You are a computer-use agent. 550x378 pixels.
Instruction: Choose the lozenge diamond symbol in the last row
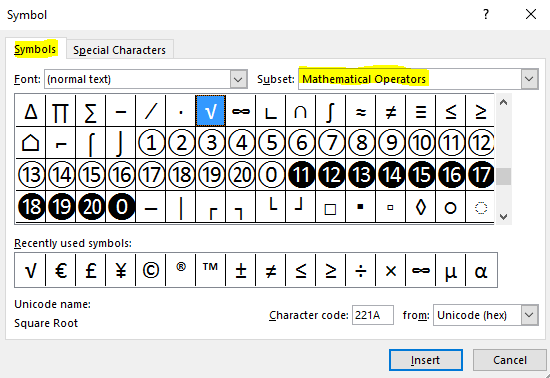tap(421, 207)
